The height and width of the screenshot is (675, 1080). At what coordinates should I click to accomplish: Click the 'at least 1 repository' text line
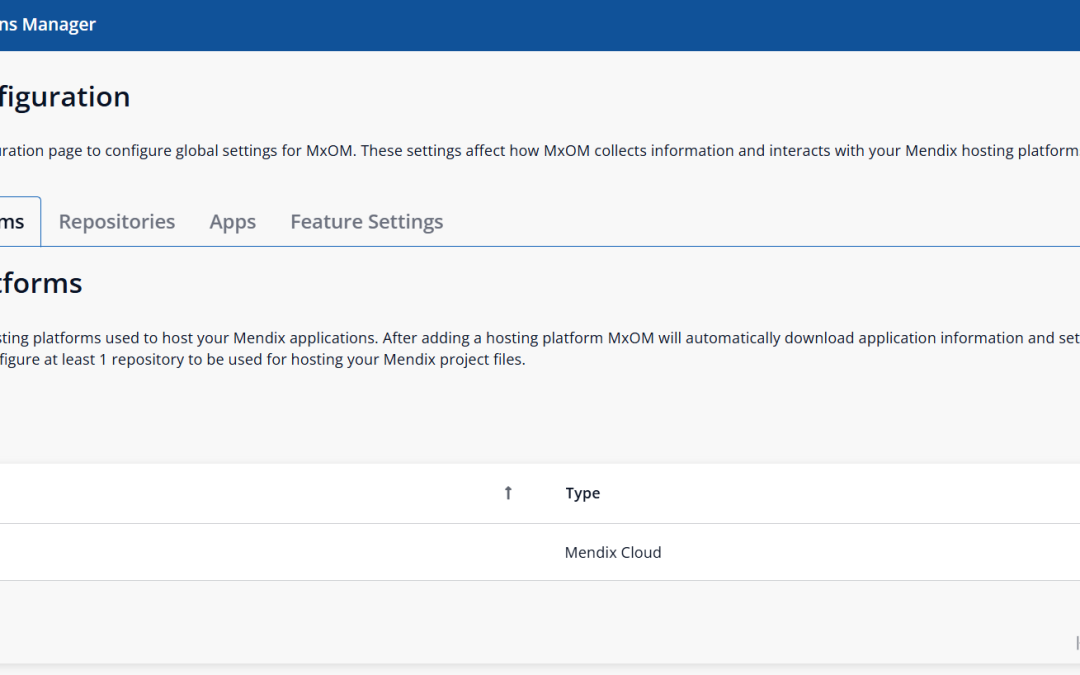pyautogui.click(x=262, y=360)
